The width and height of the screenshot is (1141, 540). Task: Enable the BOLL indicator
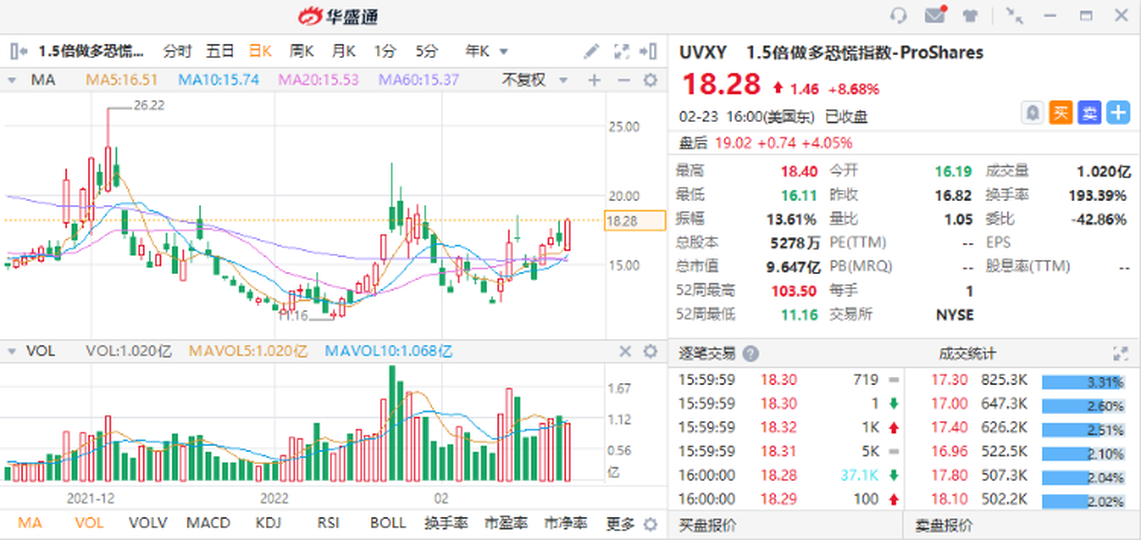pos(388,523)
